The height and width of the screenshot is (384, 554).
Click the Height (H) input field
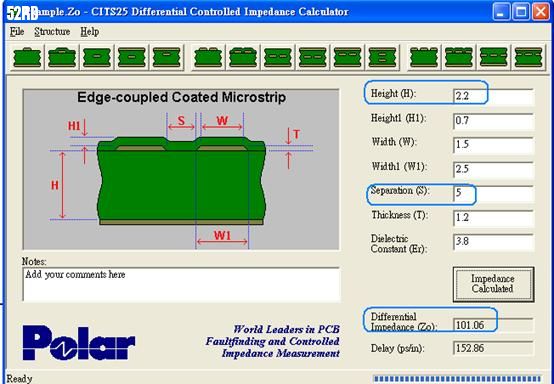tap(493, 96)
